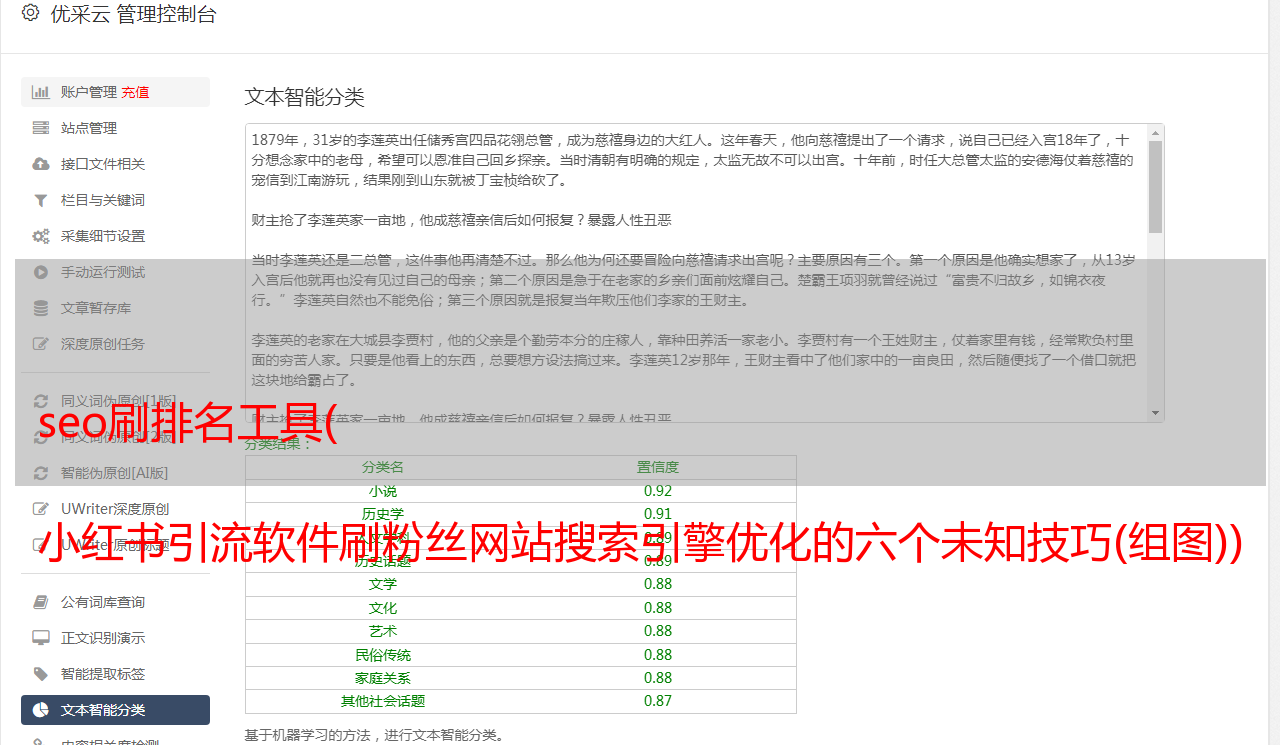Click the 0.88 confidence value for 民俗传统

click(x=658, y=655)
